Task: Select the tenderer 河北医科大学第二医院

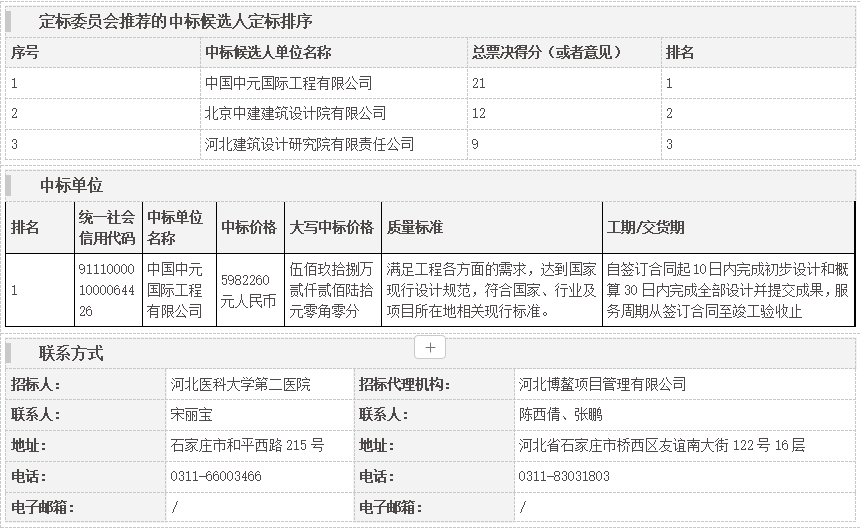Action: click(241, 384)
